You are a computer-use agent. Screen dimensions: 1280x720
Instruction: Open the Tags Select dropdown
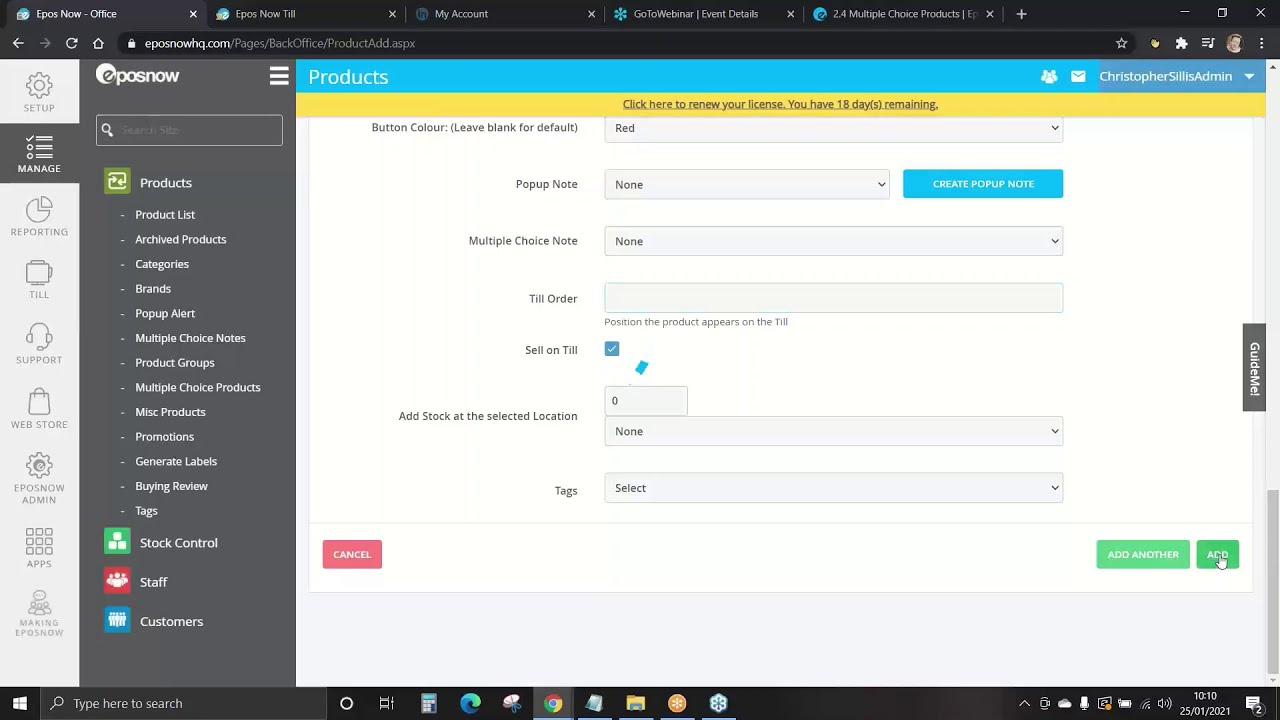pyautogui.click(x=833, y=488)
